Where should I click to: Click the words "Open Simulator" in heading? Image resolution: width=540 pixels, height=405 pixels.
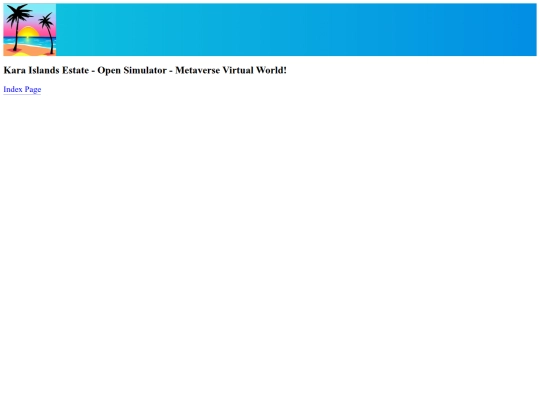(132, 70)
